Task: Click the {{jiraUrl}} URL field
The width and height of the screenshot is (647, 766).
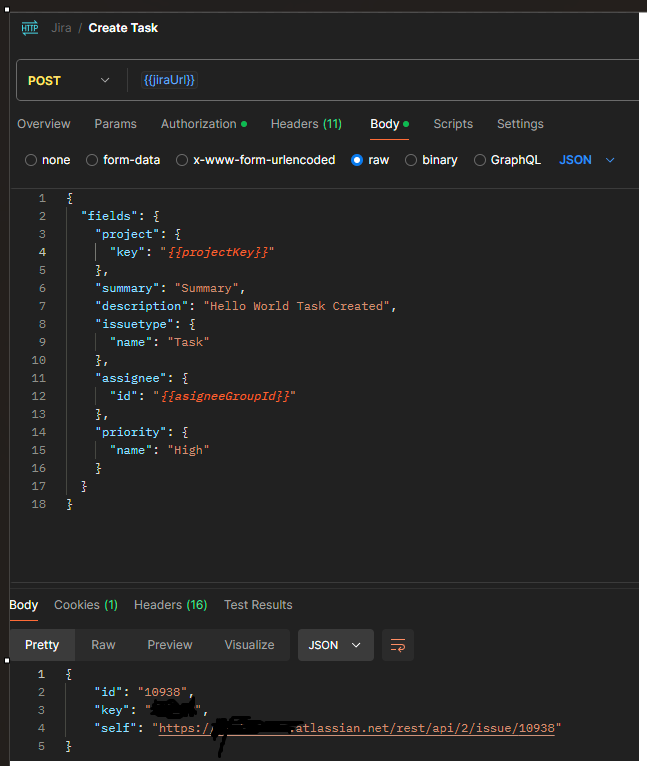Action: click(169, 80)
